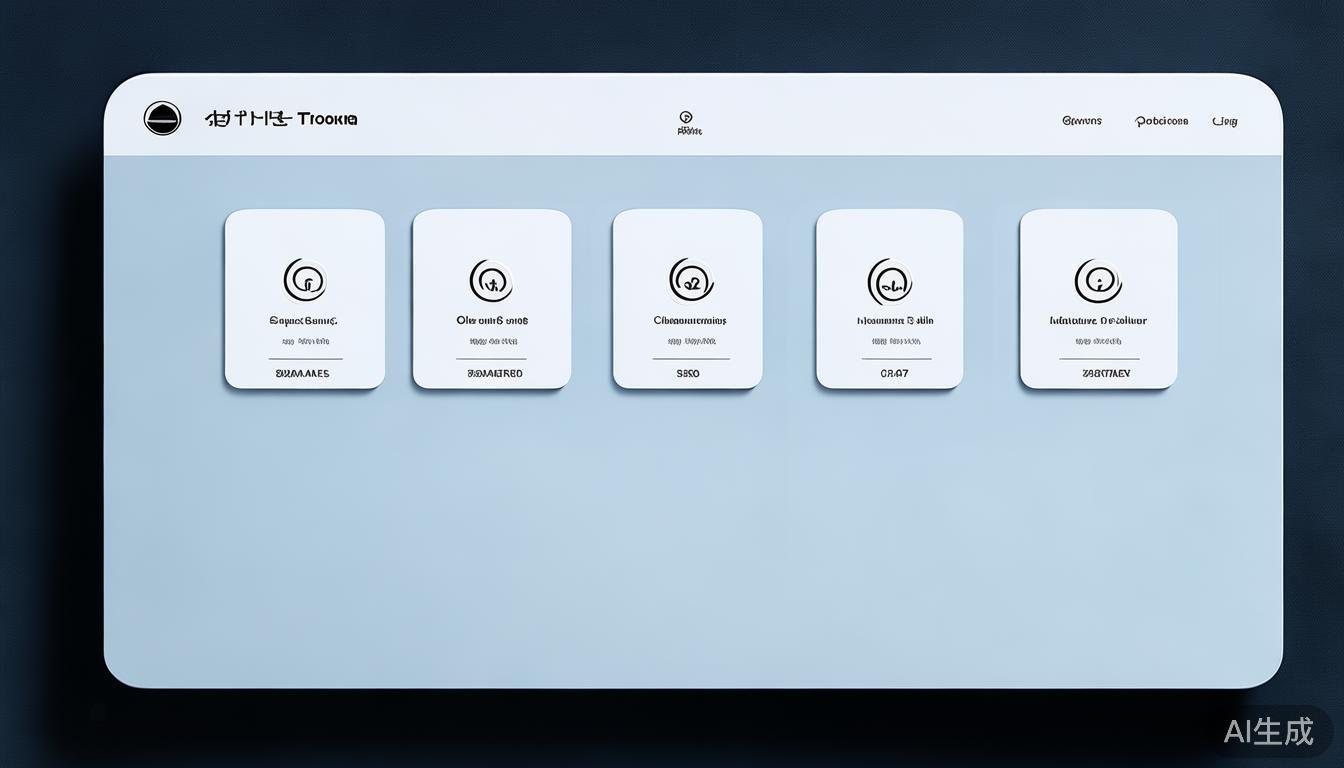Select the title text on the third card
Image resolution: width=1344 pixels, height=768 pixels.
(690, 321)
